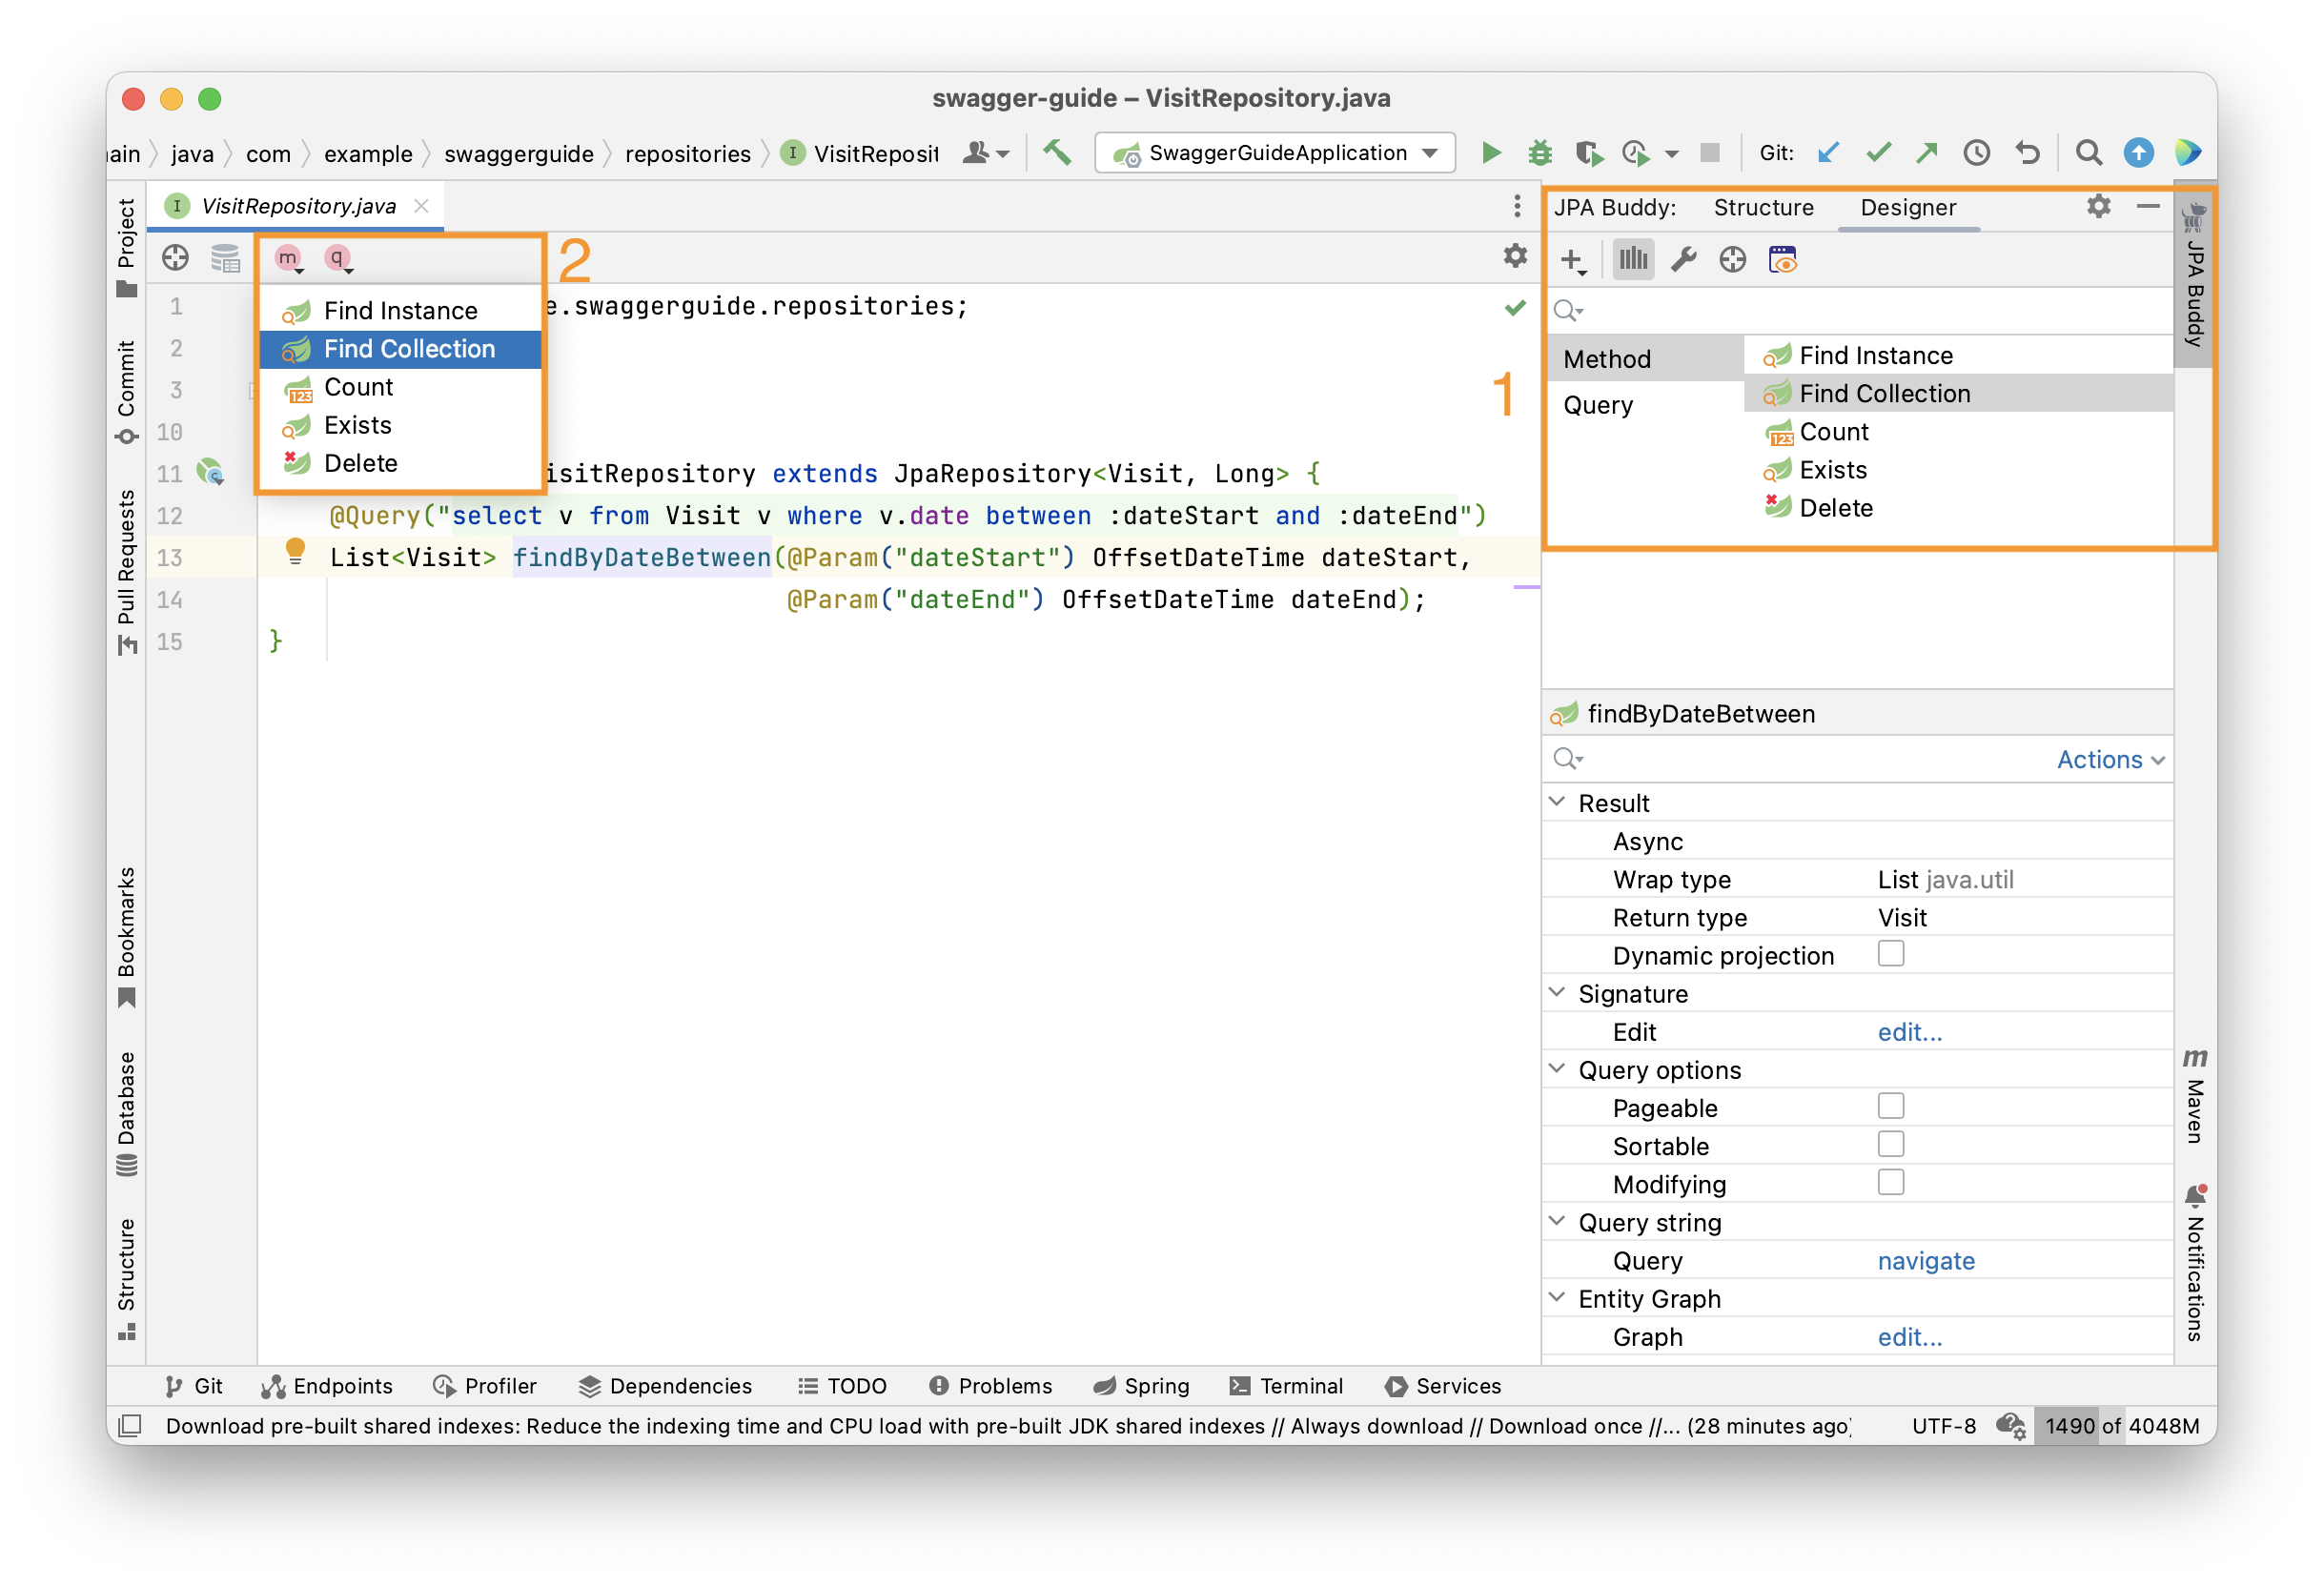Screen dimensions: 2324x1586
Task: Start debugging using the bug icon
Action: 1540,152
